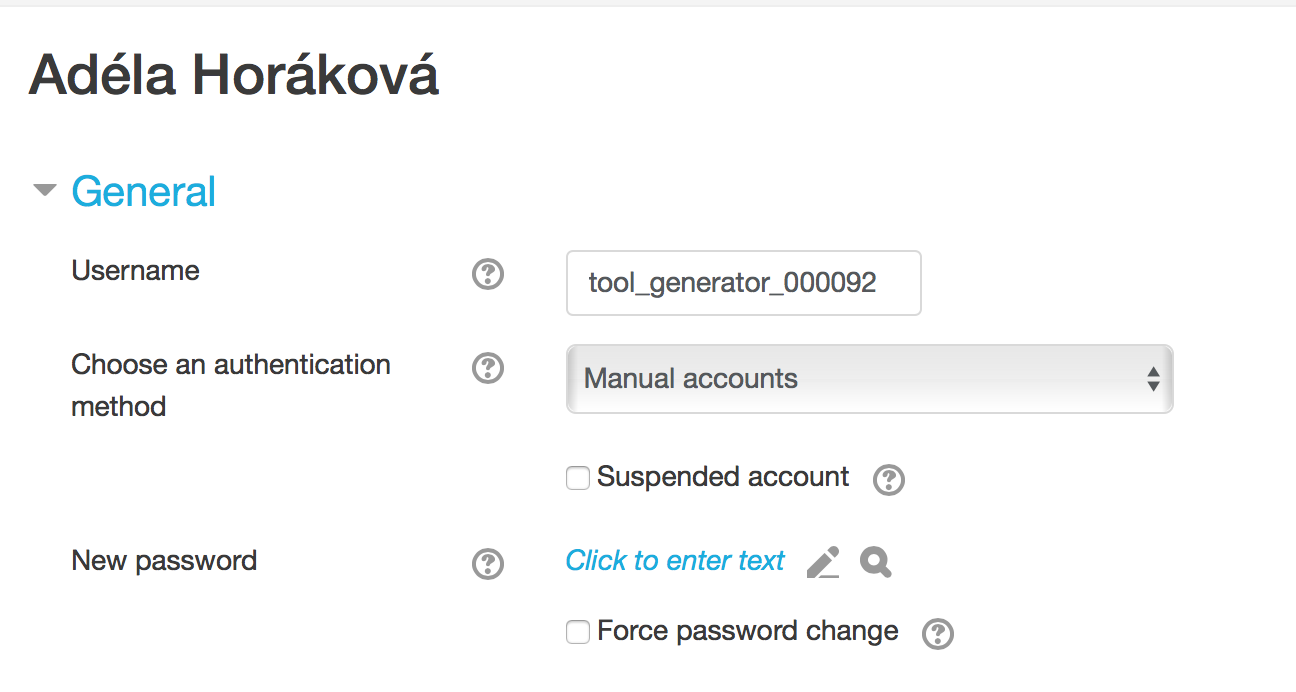Click the Adéla Horáková page heading

(x=234, y=75)
